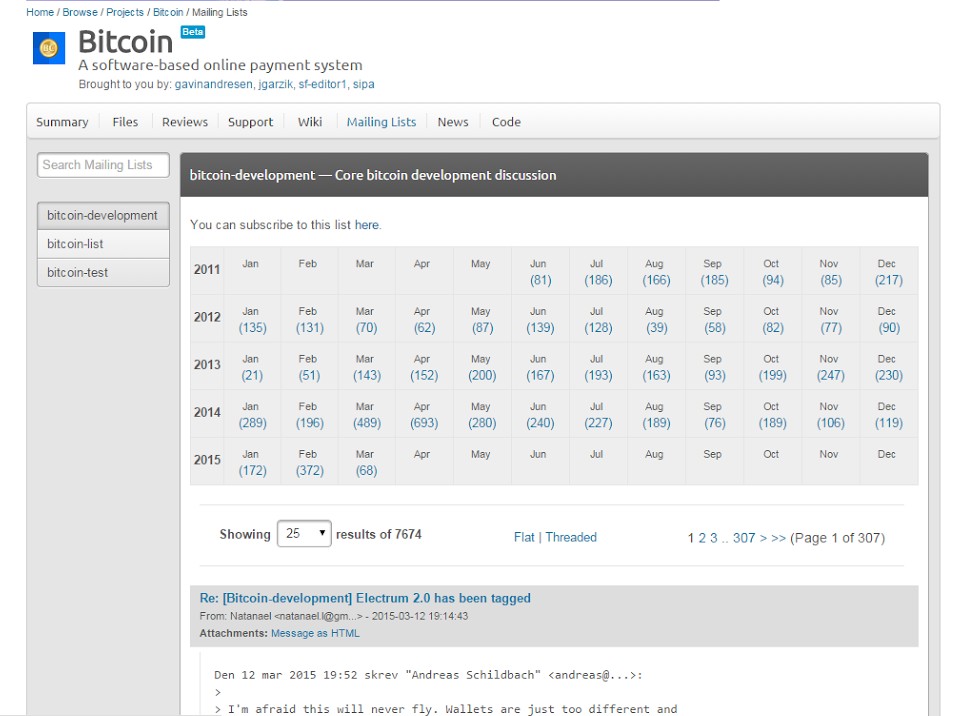968x716 pixels.
Task: Select the Mailing Lists tab
Action: coord(381,122)
